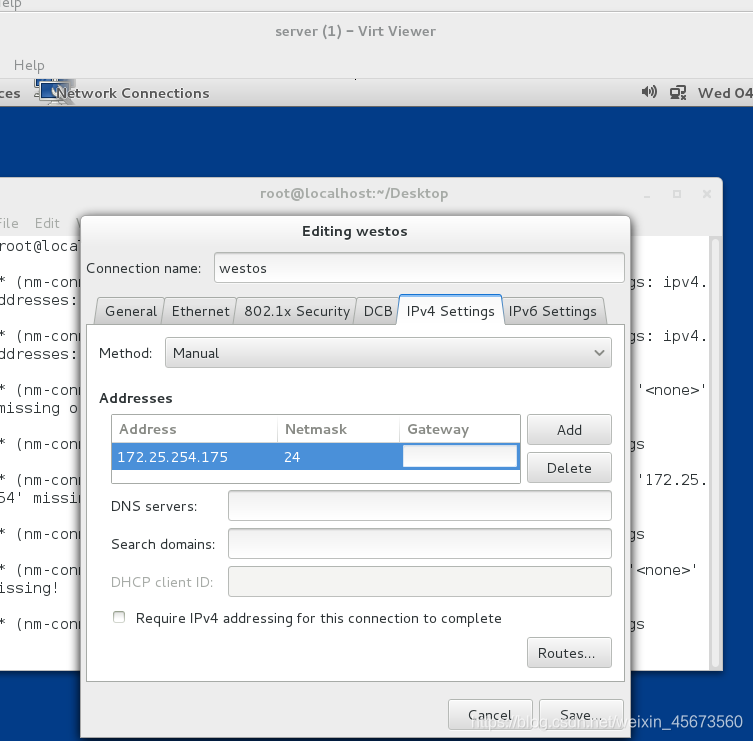Click the network status icon in top panel
This screenshot has width=753, height=741.
click(x=678, y=92)
